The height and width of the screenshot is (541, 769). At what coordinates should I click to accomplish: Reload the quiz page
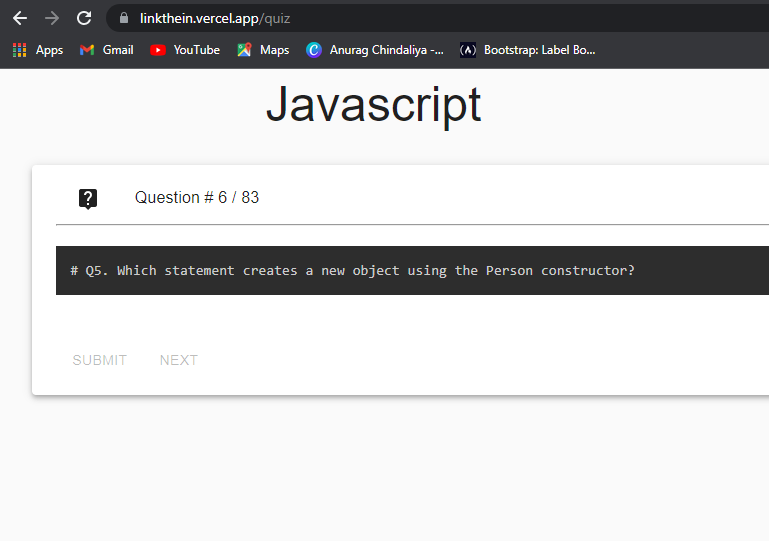tap(84, 19)
